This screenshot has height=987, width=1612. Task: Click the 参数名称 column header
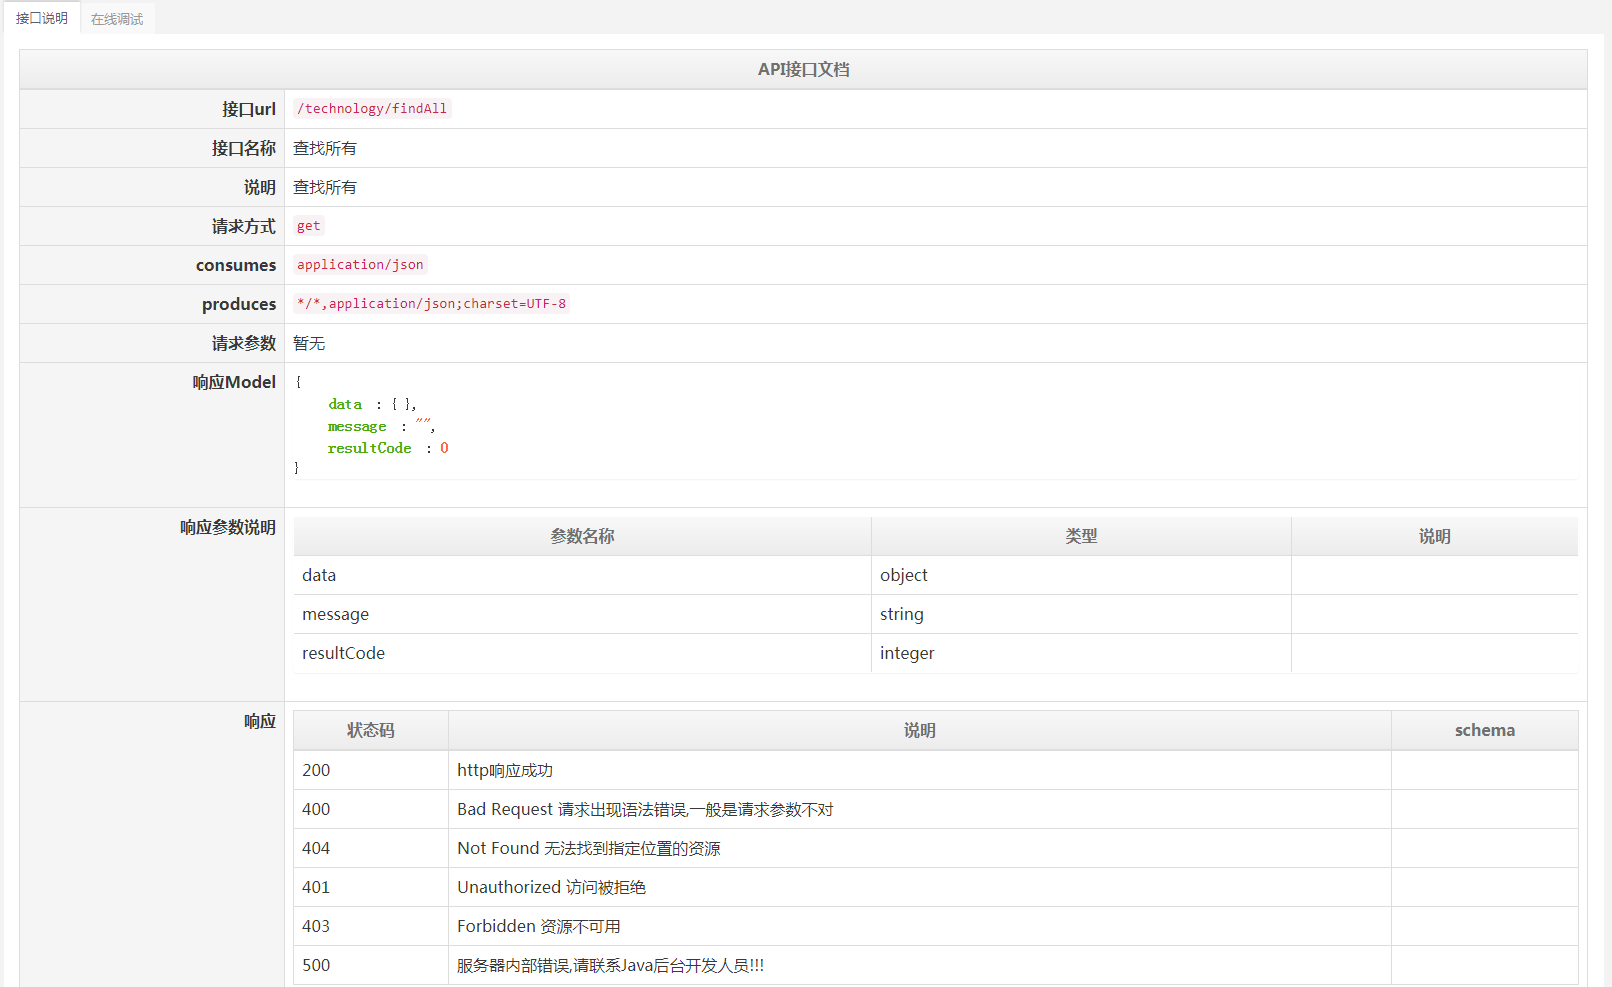click(x=581, y=535)
